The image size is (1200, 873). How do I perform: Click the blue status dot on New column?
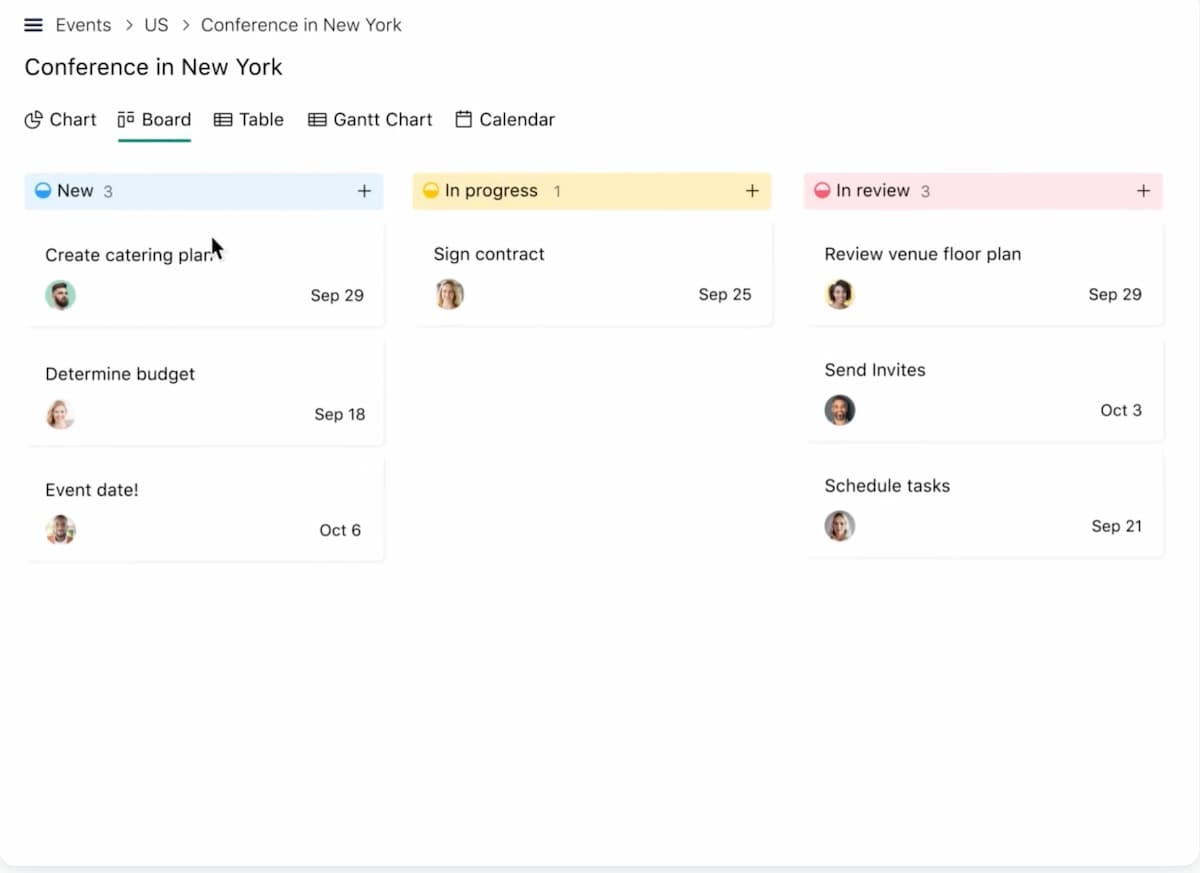click(42, 190)
